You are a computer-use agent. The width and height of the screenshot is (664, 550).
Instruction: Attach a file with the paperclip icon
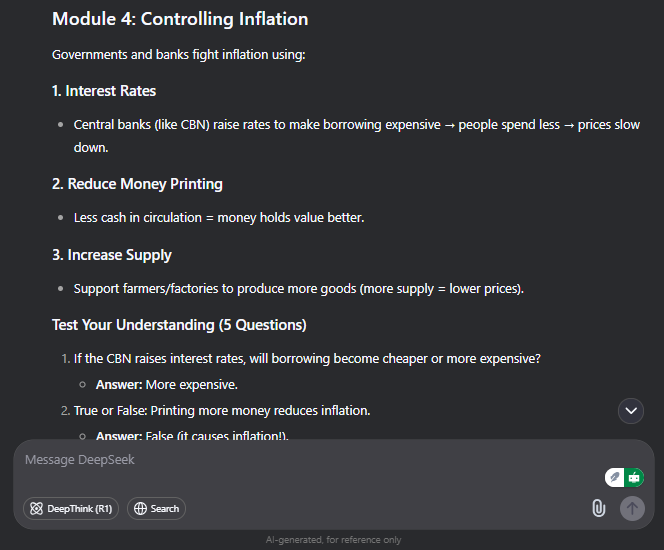pos(598,508)
